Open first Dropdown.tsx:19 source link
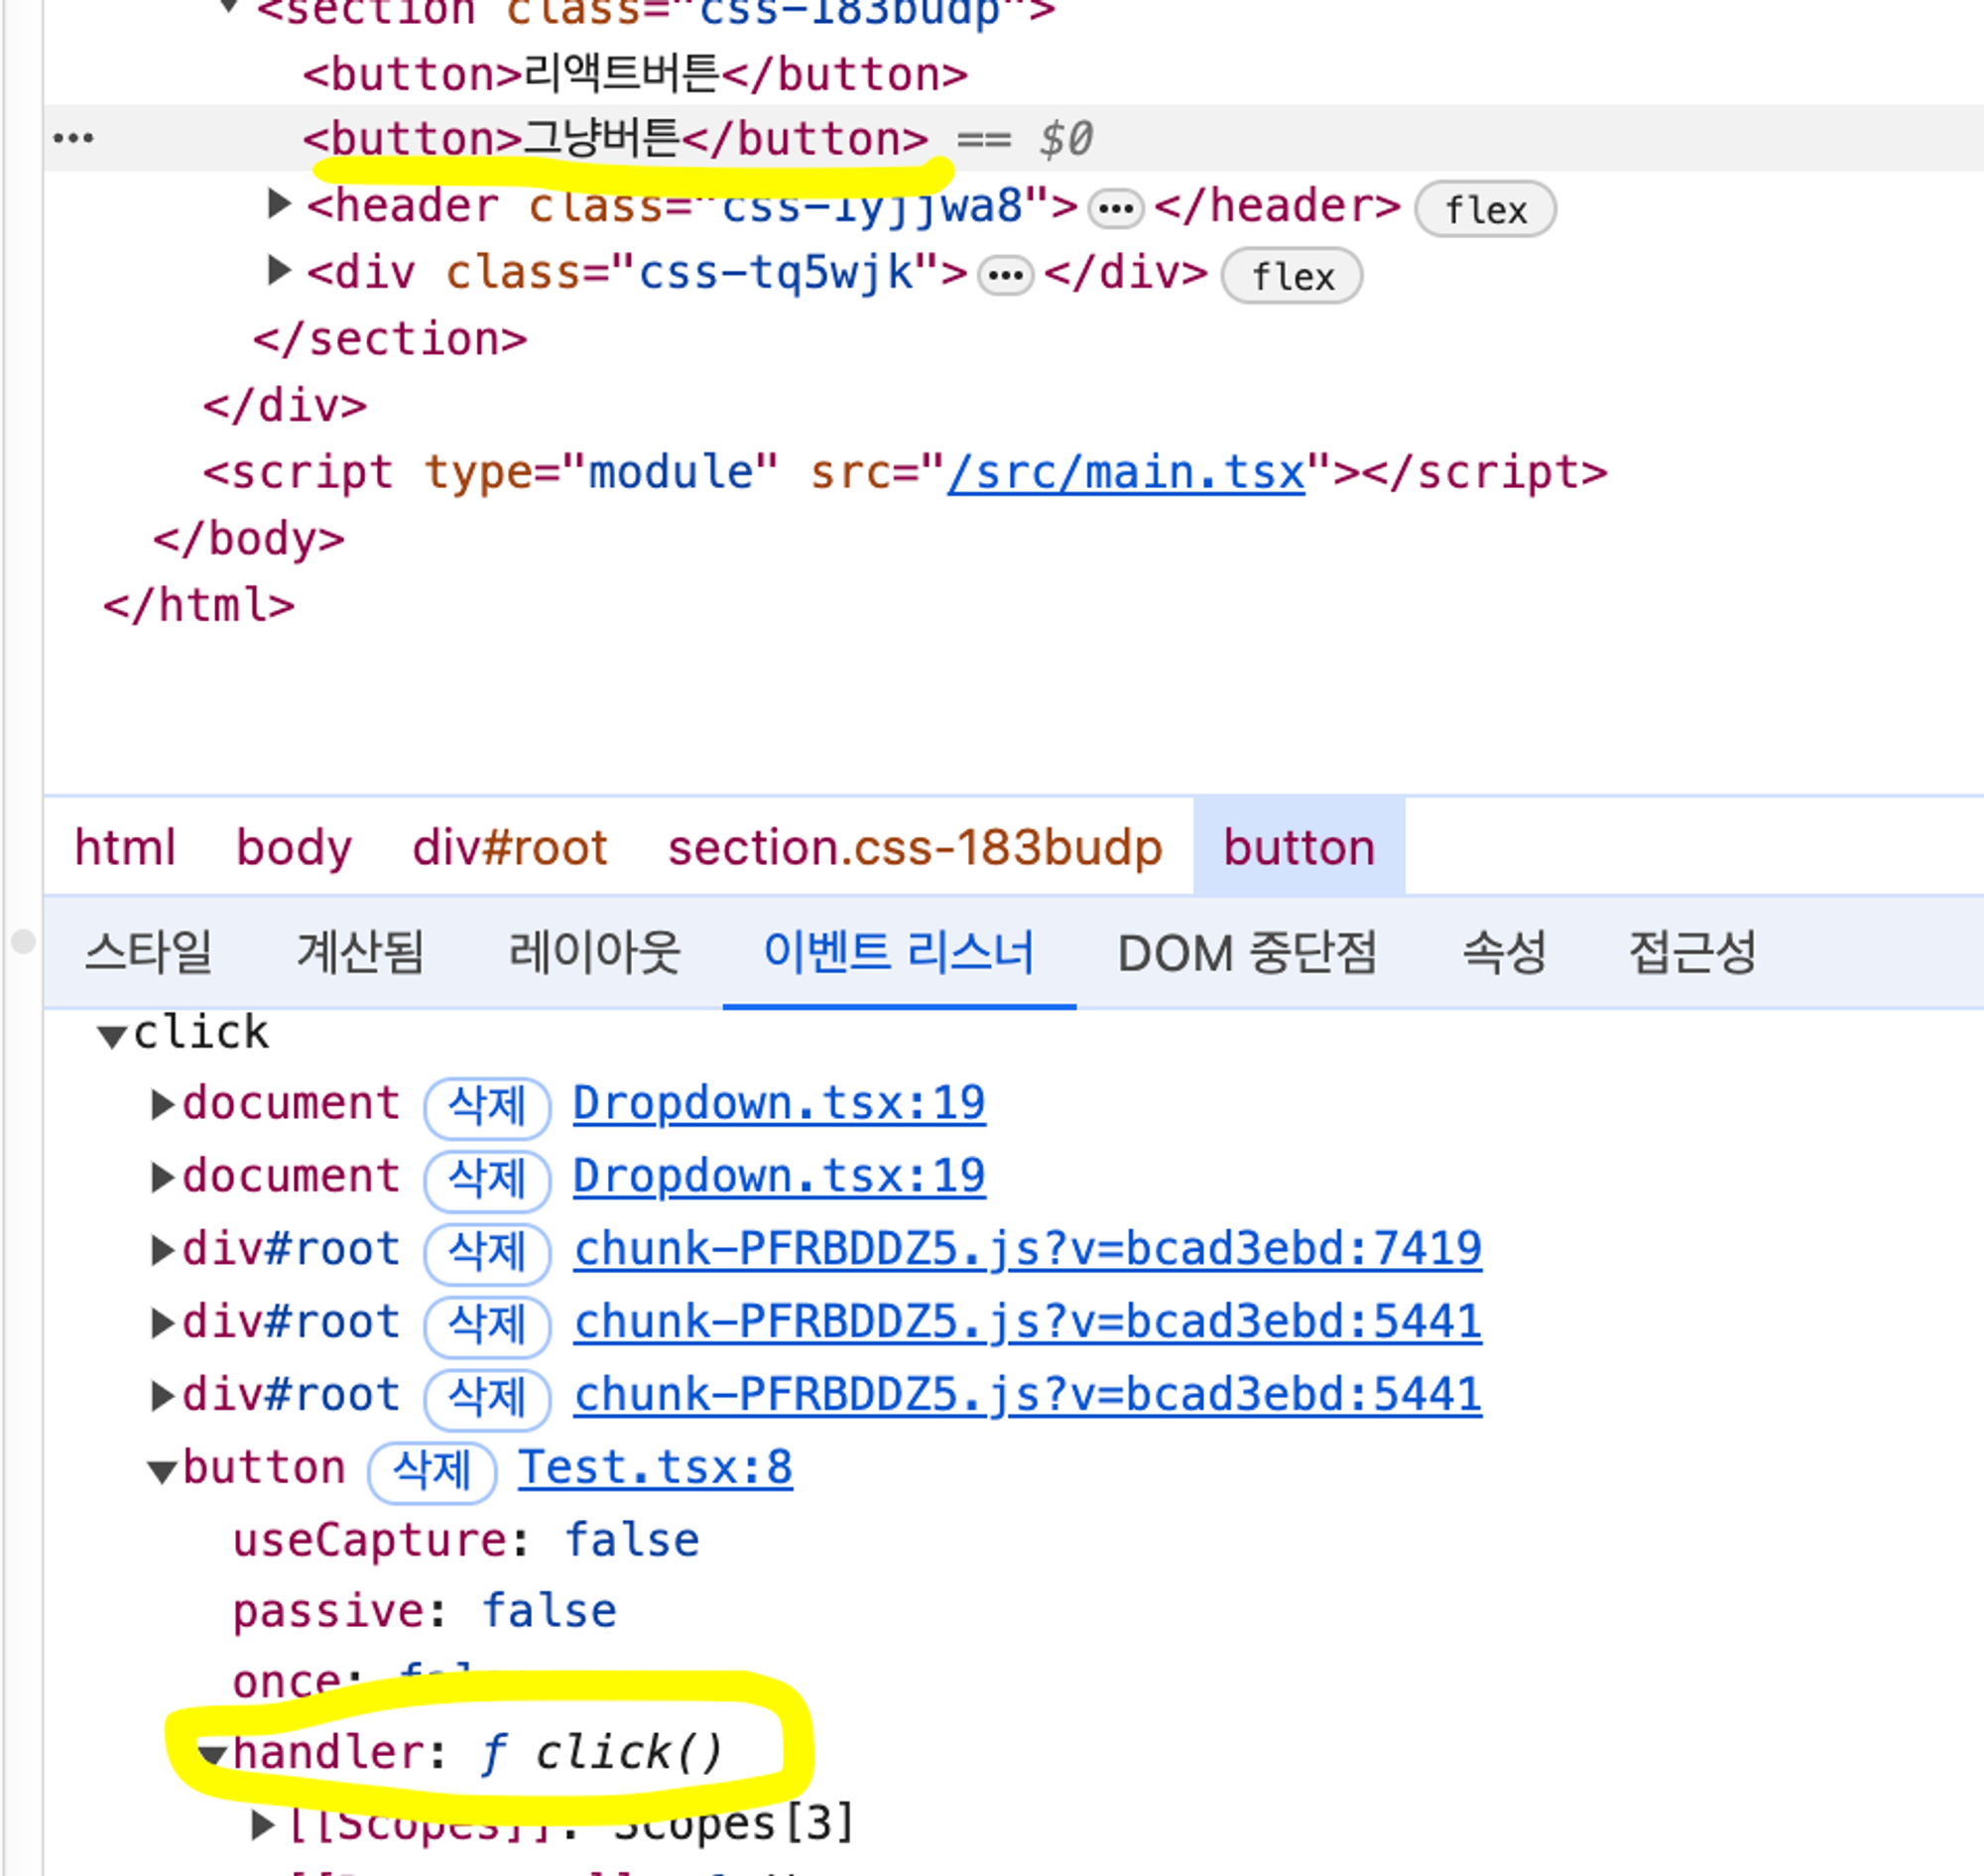The image size is (1984, 1876). coord(779,1104)
